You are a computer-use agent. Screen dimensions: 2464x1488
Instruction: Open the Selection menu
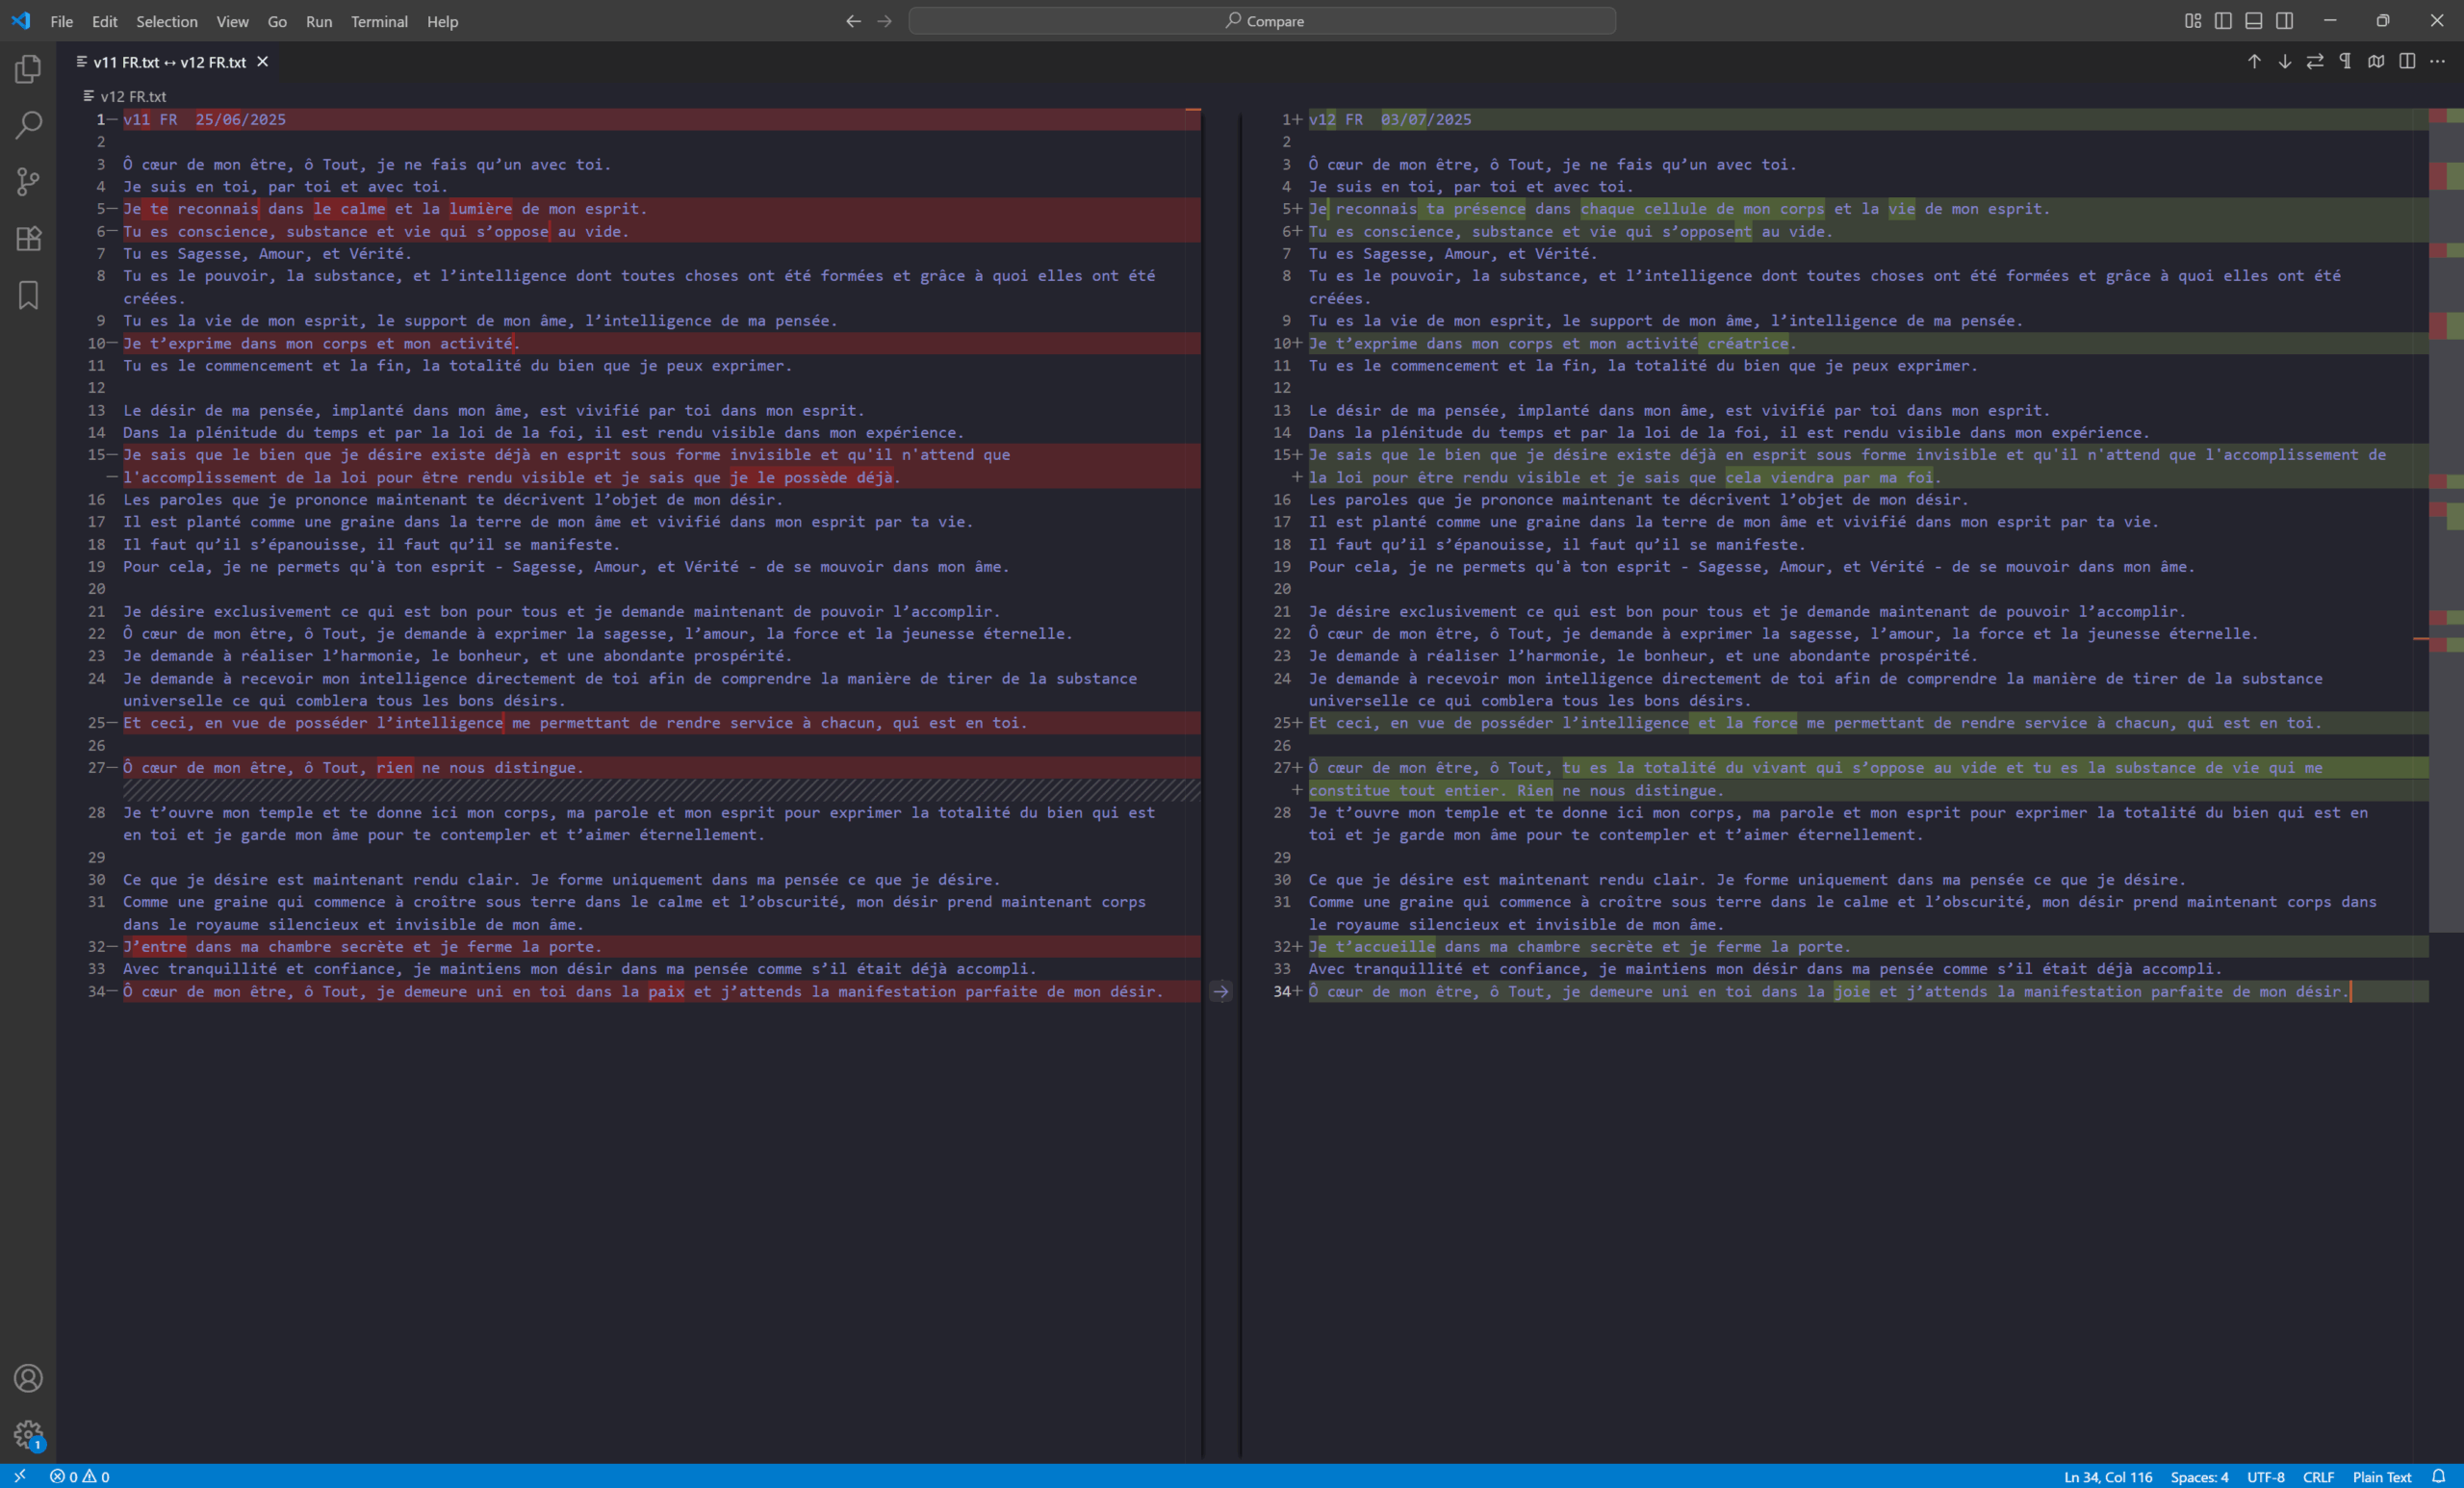point(166,21)
